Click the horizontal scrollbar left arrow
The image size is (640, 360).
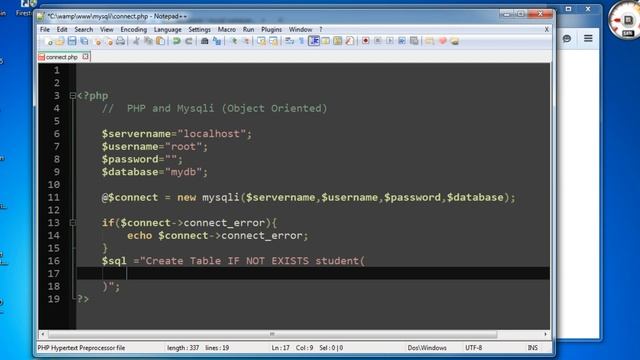[x=43, y=334]
